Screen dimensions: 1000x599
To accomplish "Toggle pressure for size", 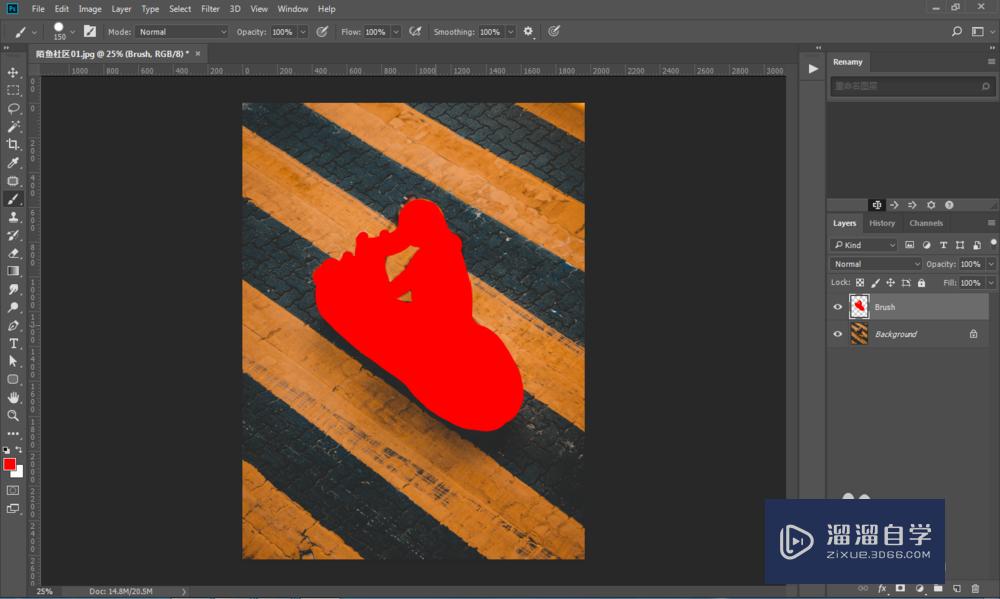I will point(554,31).
